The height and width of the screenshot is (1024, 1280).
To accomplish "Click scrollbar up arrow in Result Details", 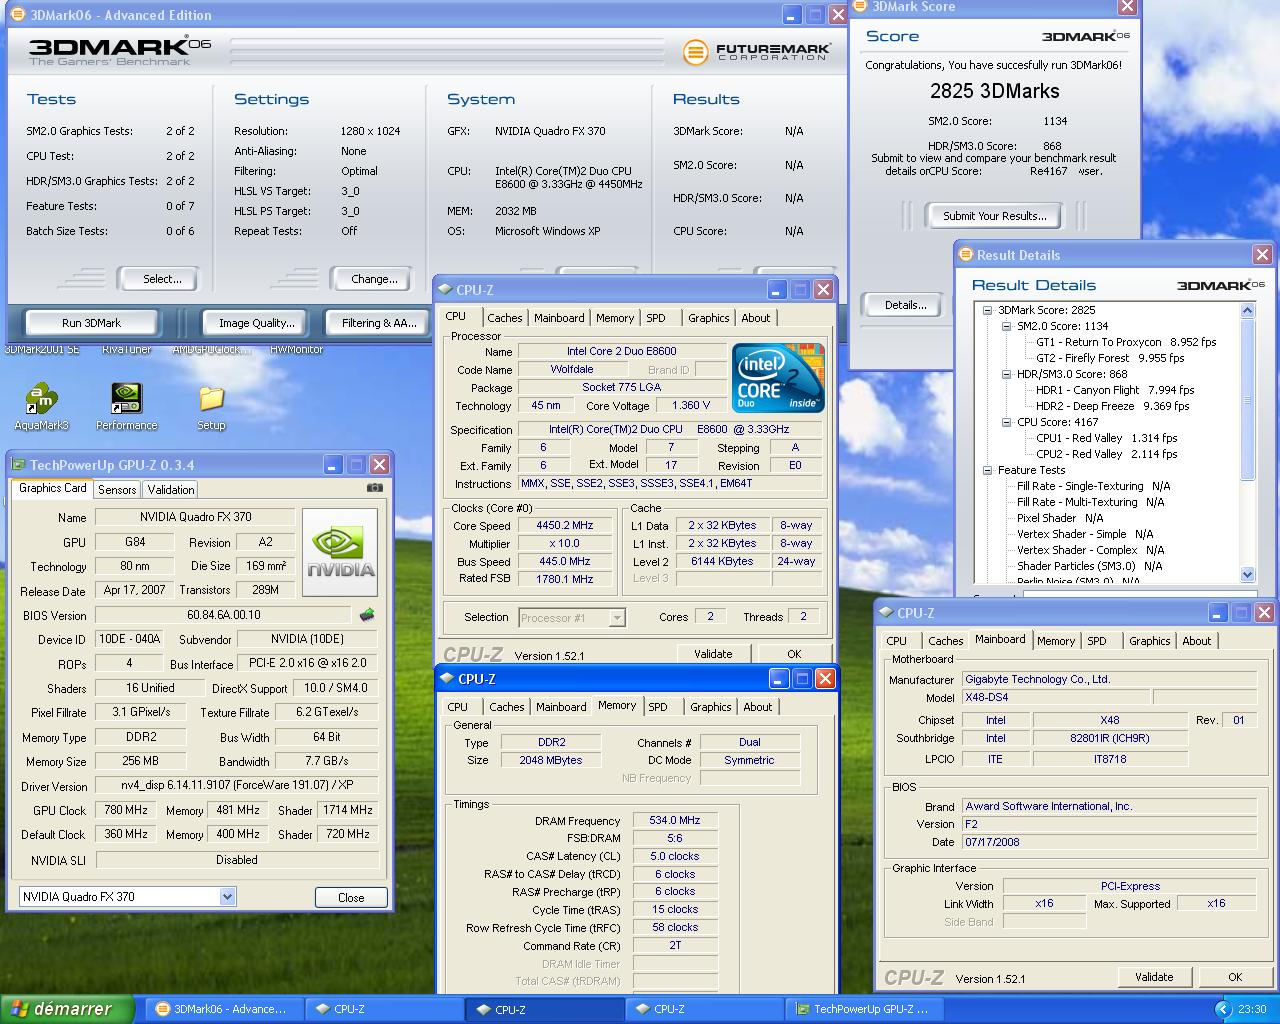I will 1247,311.
